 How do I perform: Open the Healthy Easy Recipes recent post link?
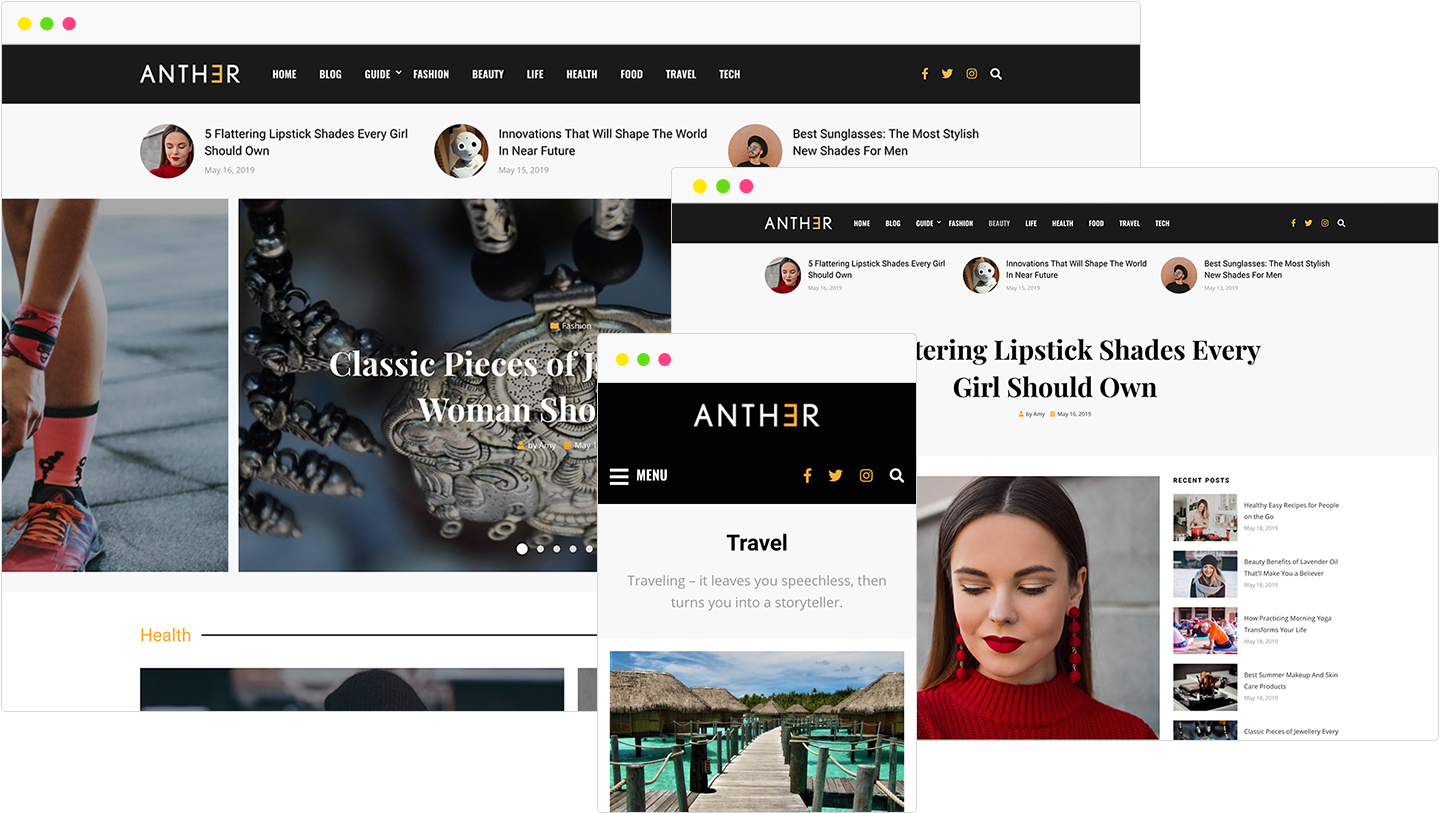coord(1291,511)
